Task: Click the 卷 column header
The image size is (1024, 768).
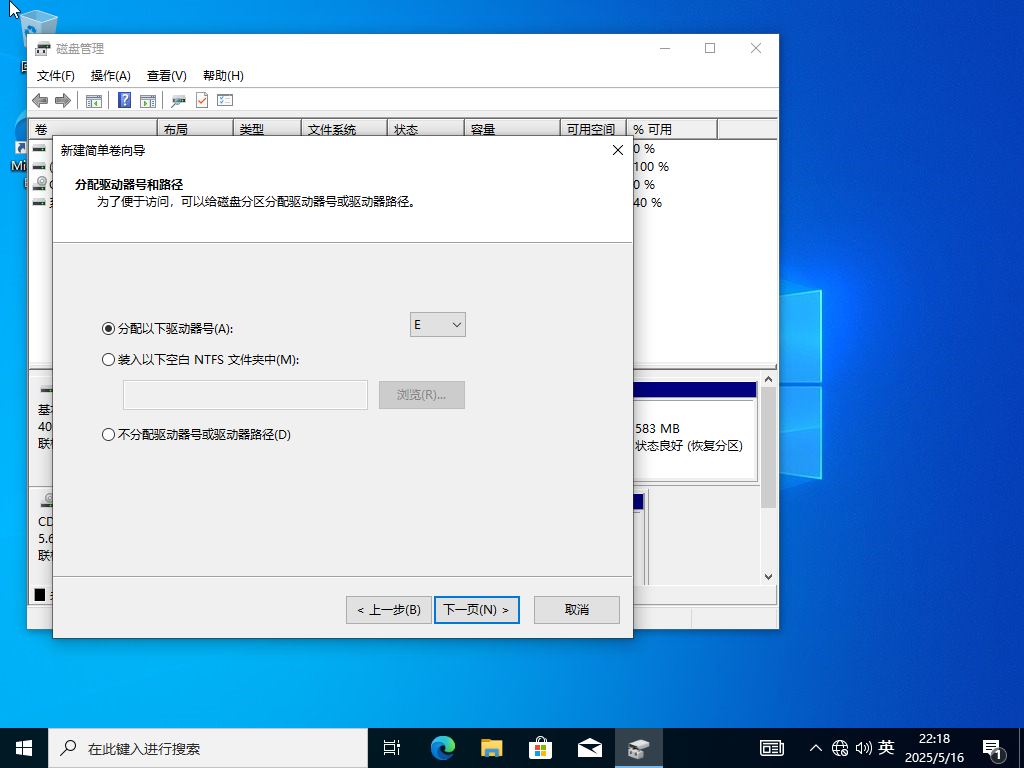Action: (93, 129)
